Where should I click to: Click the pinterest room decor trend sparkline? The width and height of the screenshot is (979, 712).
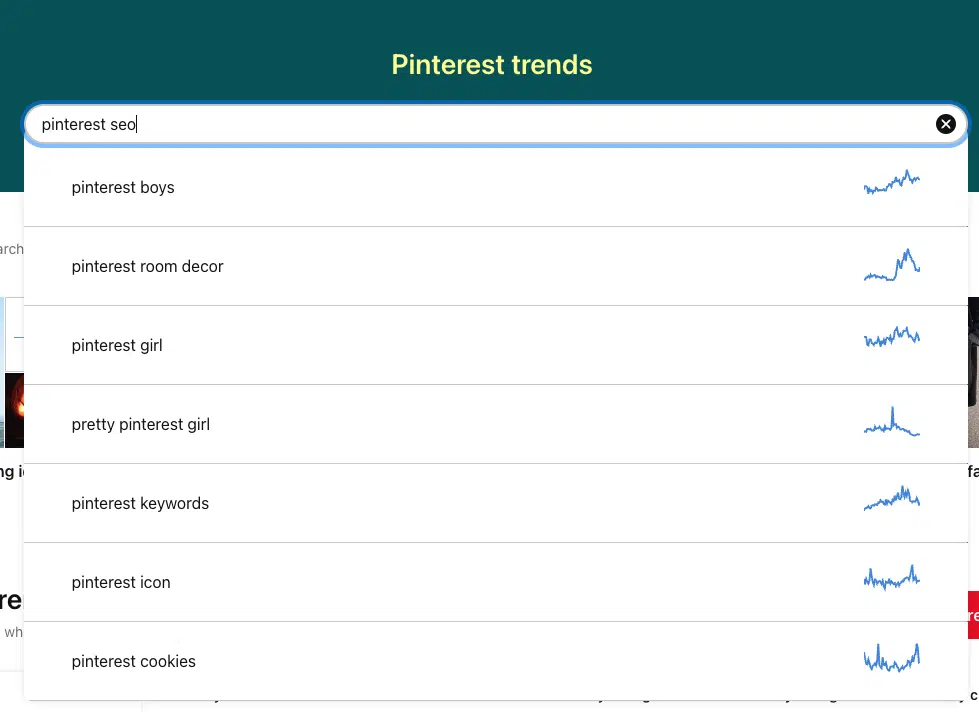(892, 265)
